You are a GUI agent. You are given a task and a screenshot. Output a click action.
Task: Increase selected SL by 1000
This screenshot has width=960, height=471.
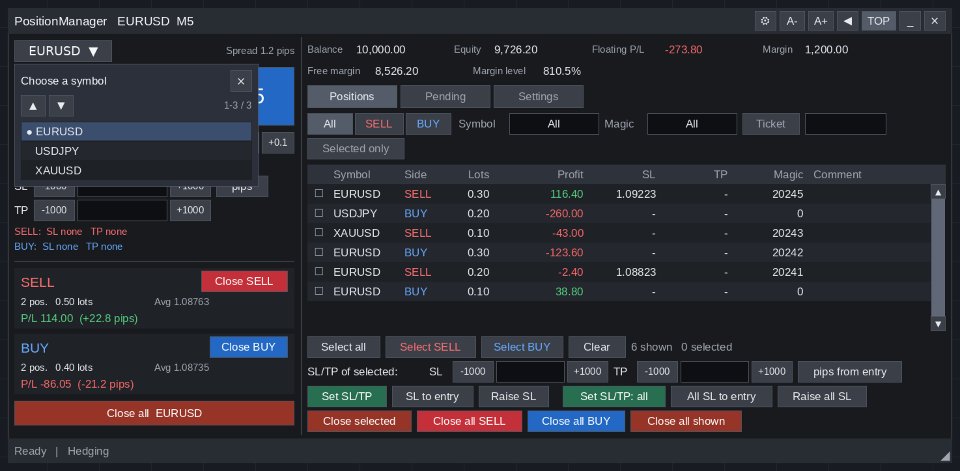coord(587,372)
